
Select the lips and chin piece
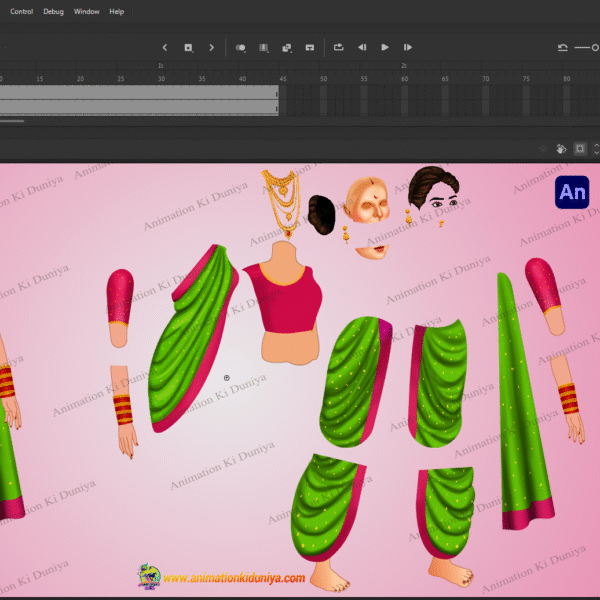coord(372,251)
